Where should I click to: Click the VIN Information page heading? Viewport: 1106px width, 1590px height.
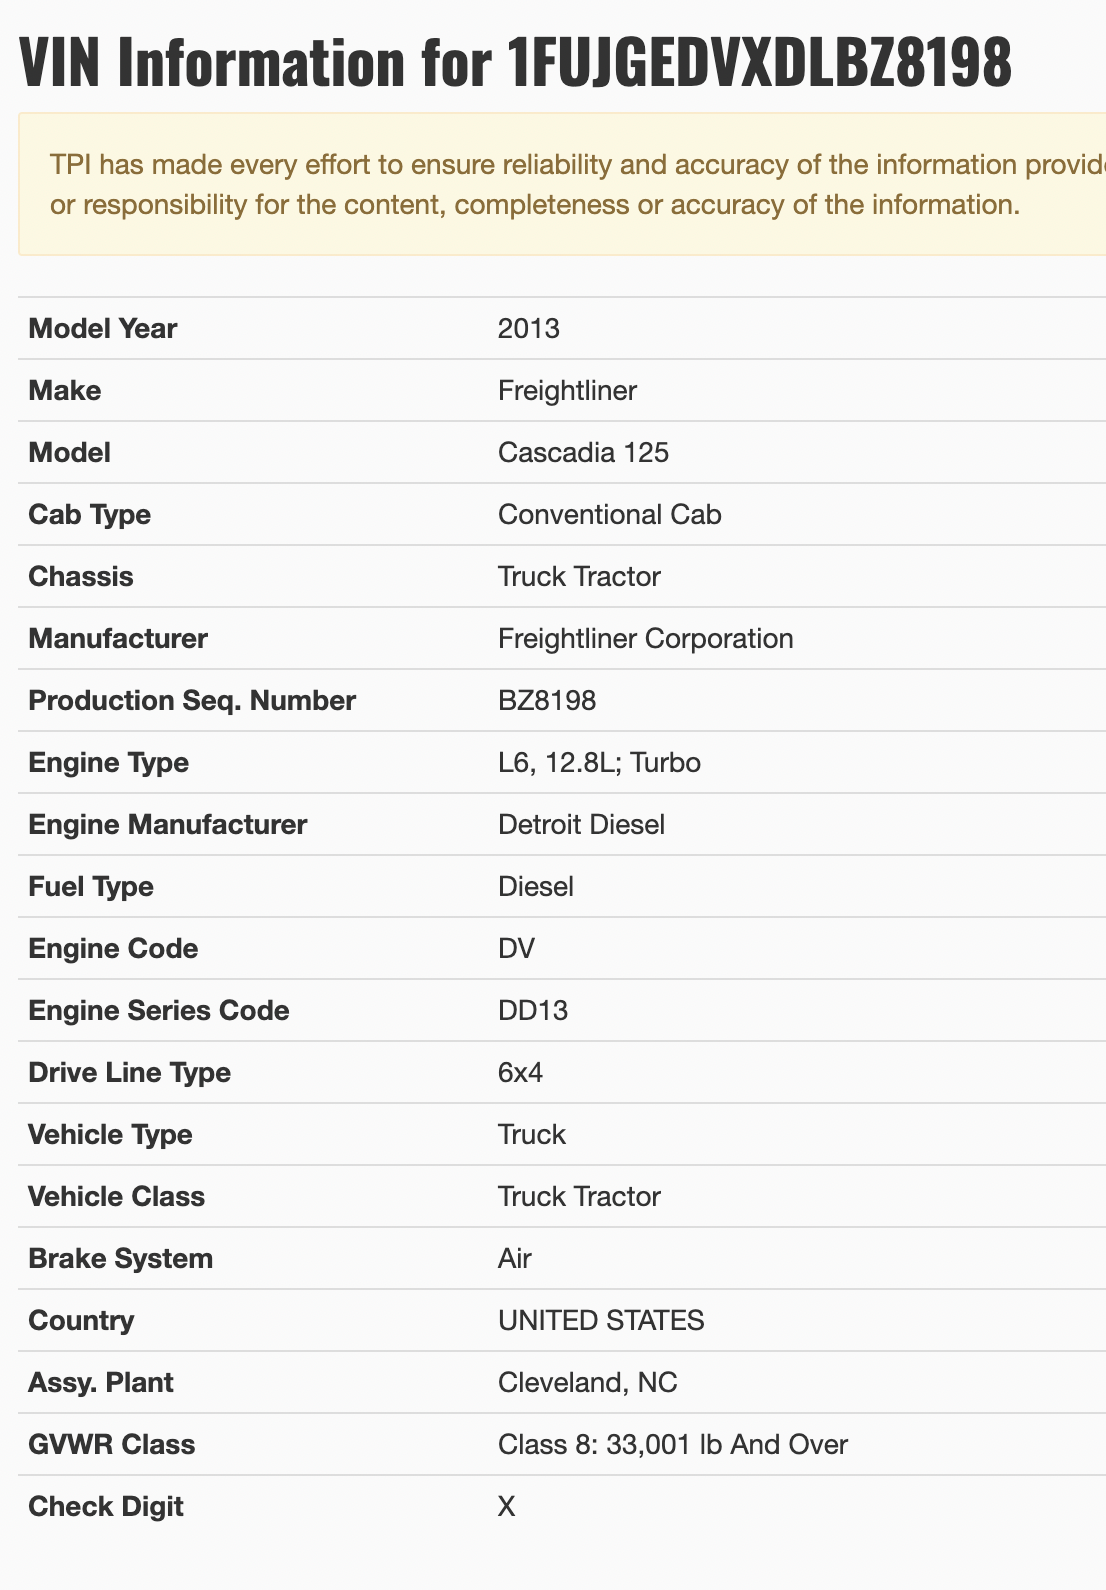coord(515,62)
